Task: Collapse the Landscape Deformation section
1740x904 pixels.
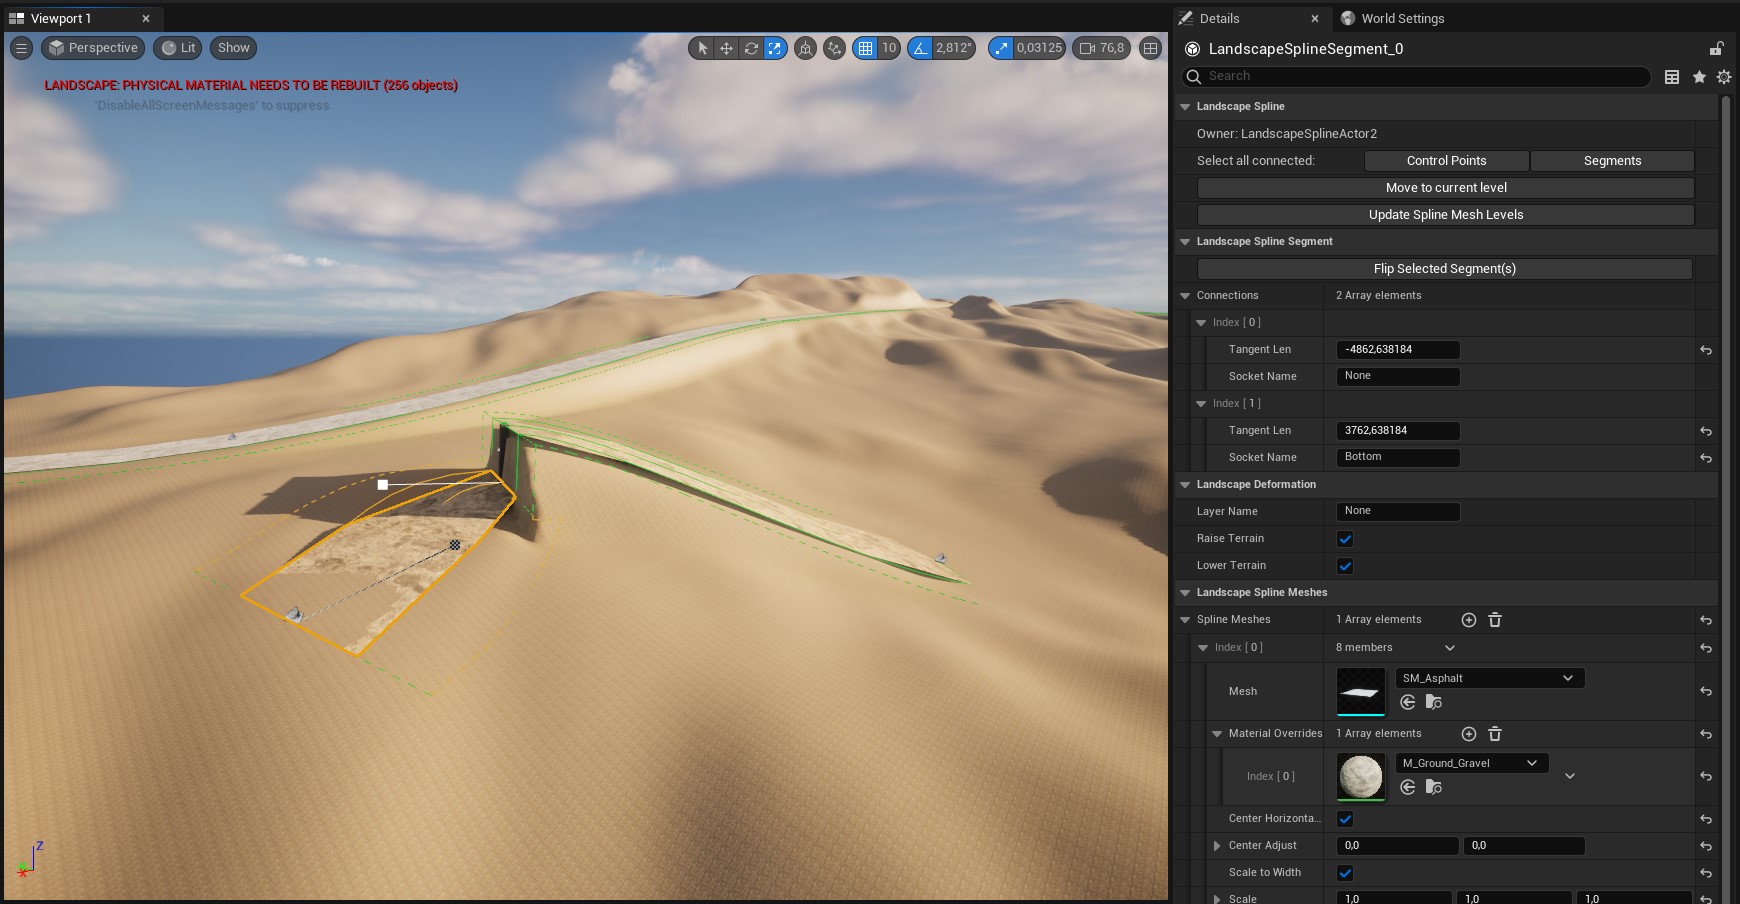Action: 1185,485
